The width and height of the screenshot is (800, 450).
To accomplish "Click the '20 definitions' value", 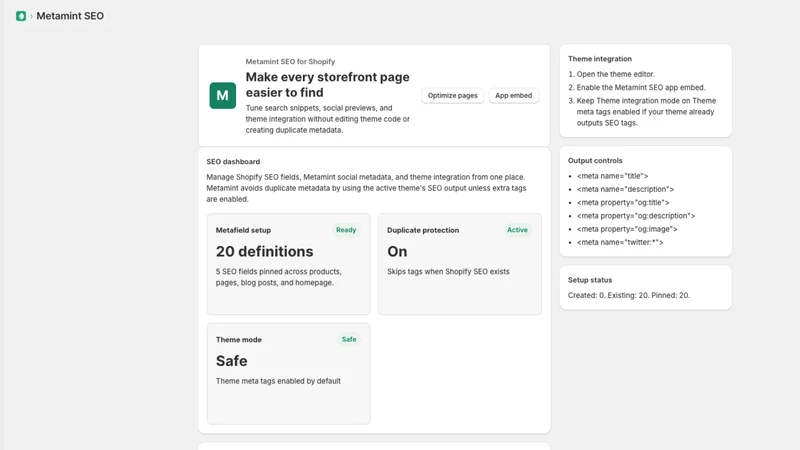I will [264, 252].
